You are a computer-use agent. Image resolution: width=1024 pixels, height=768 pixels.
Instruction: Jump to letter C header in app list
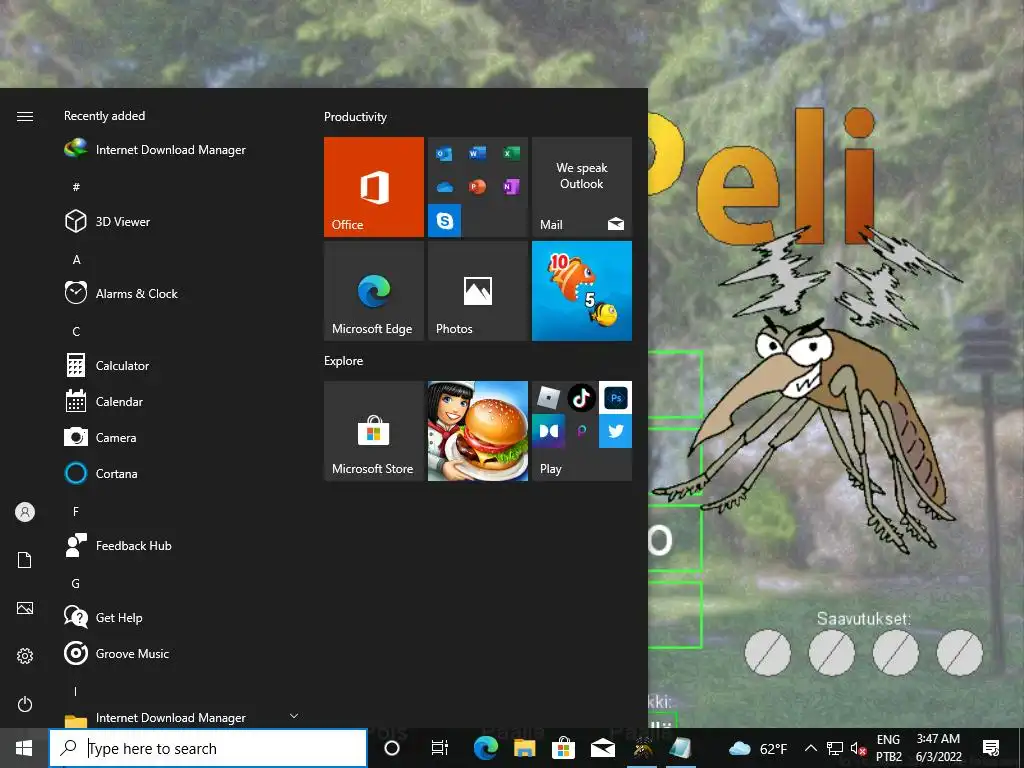click(x=76, y=332)
